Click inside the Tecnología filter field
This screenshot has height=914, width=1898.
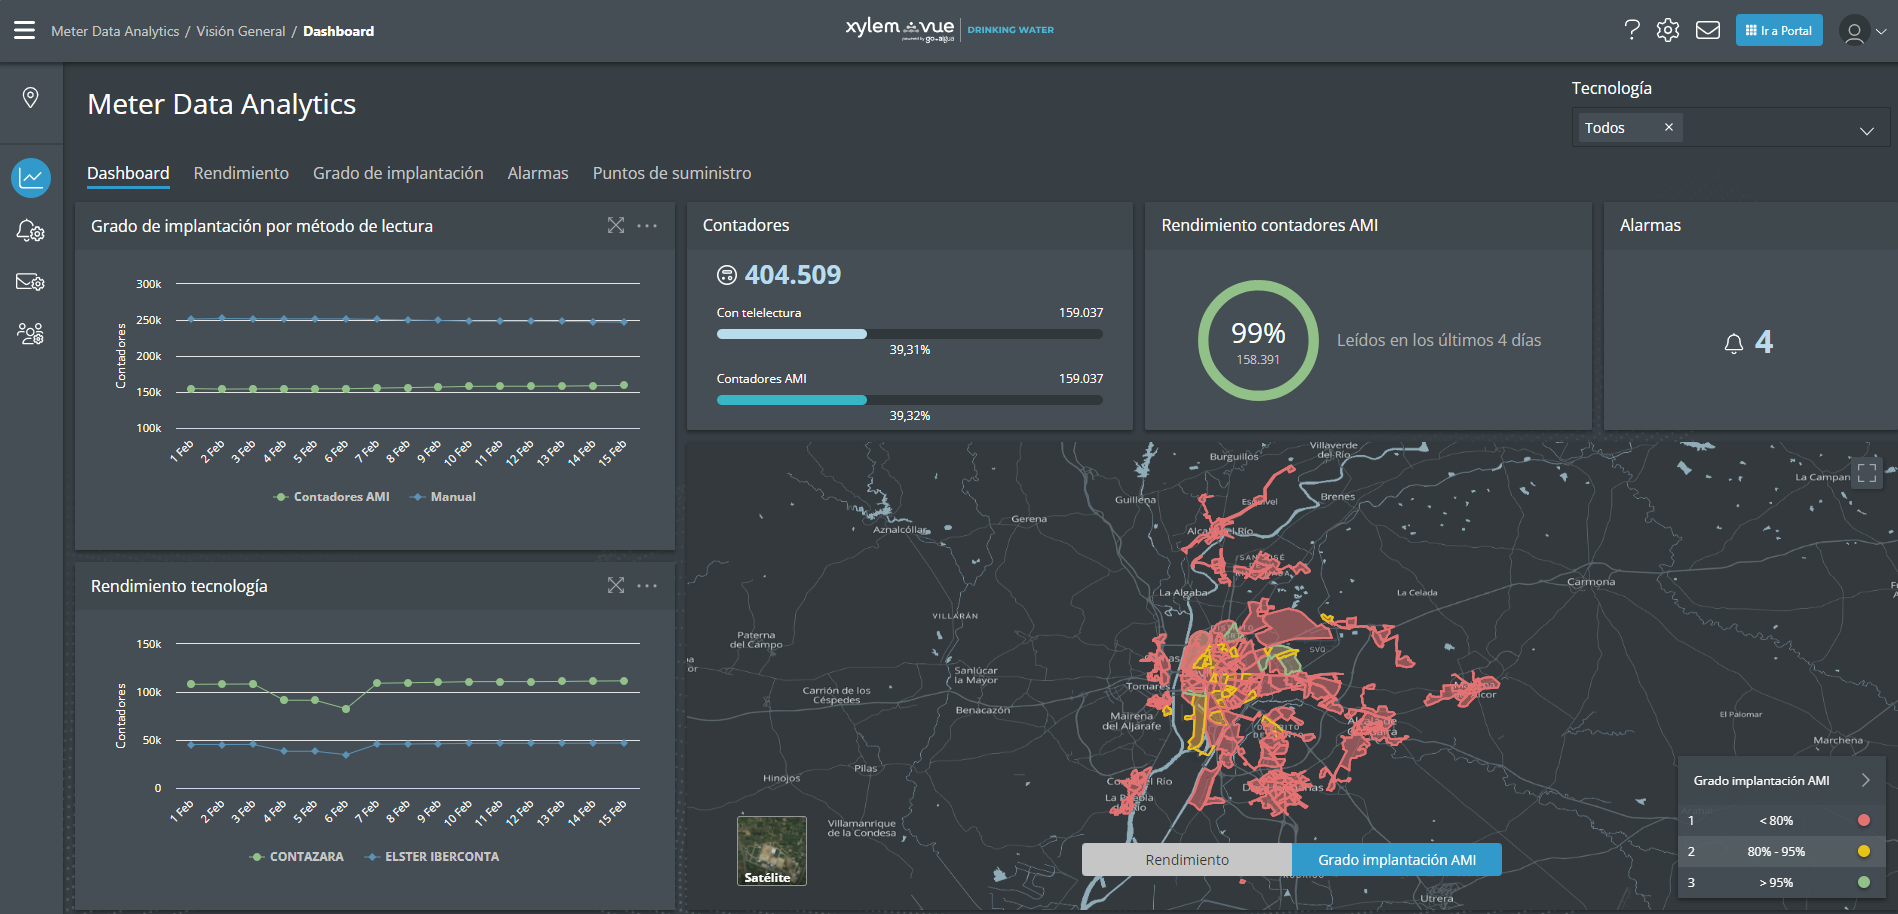[1731, 127]
